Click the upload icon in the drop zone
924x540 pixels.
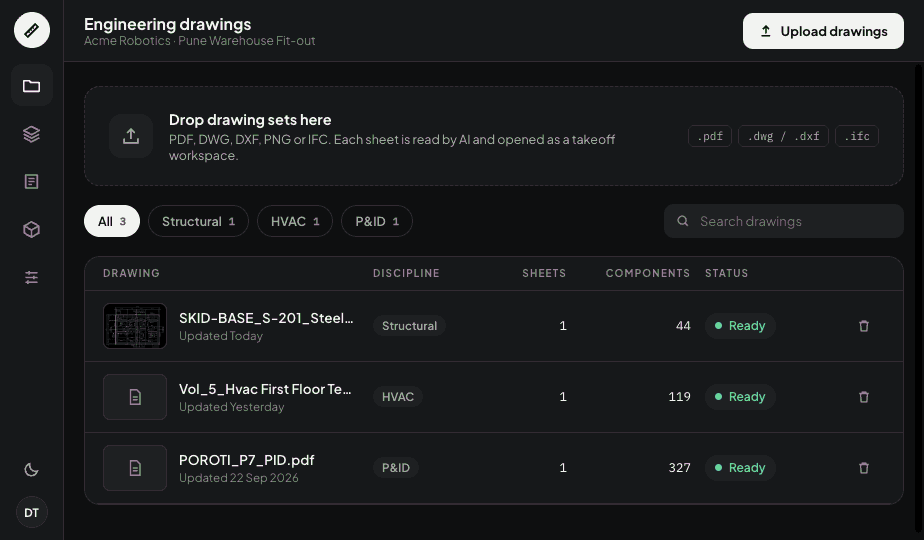[131, 136]
